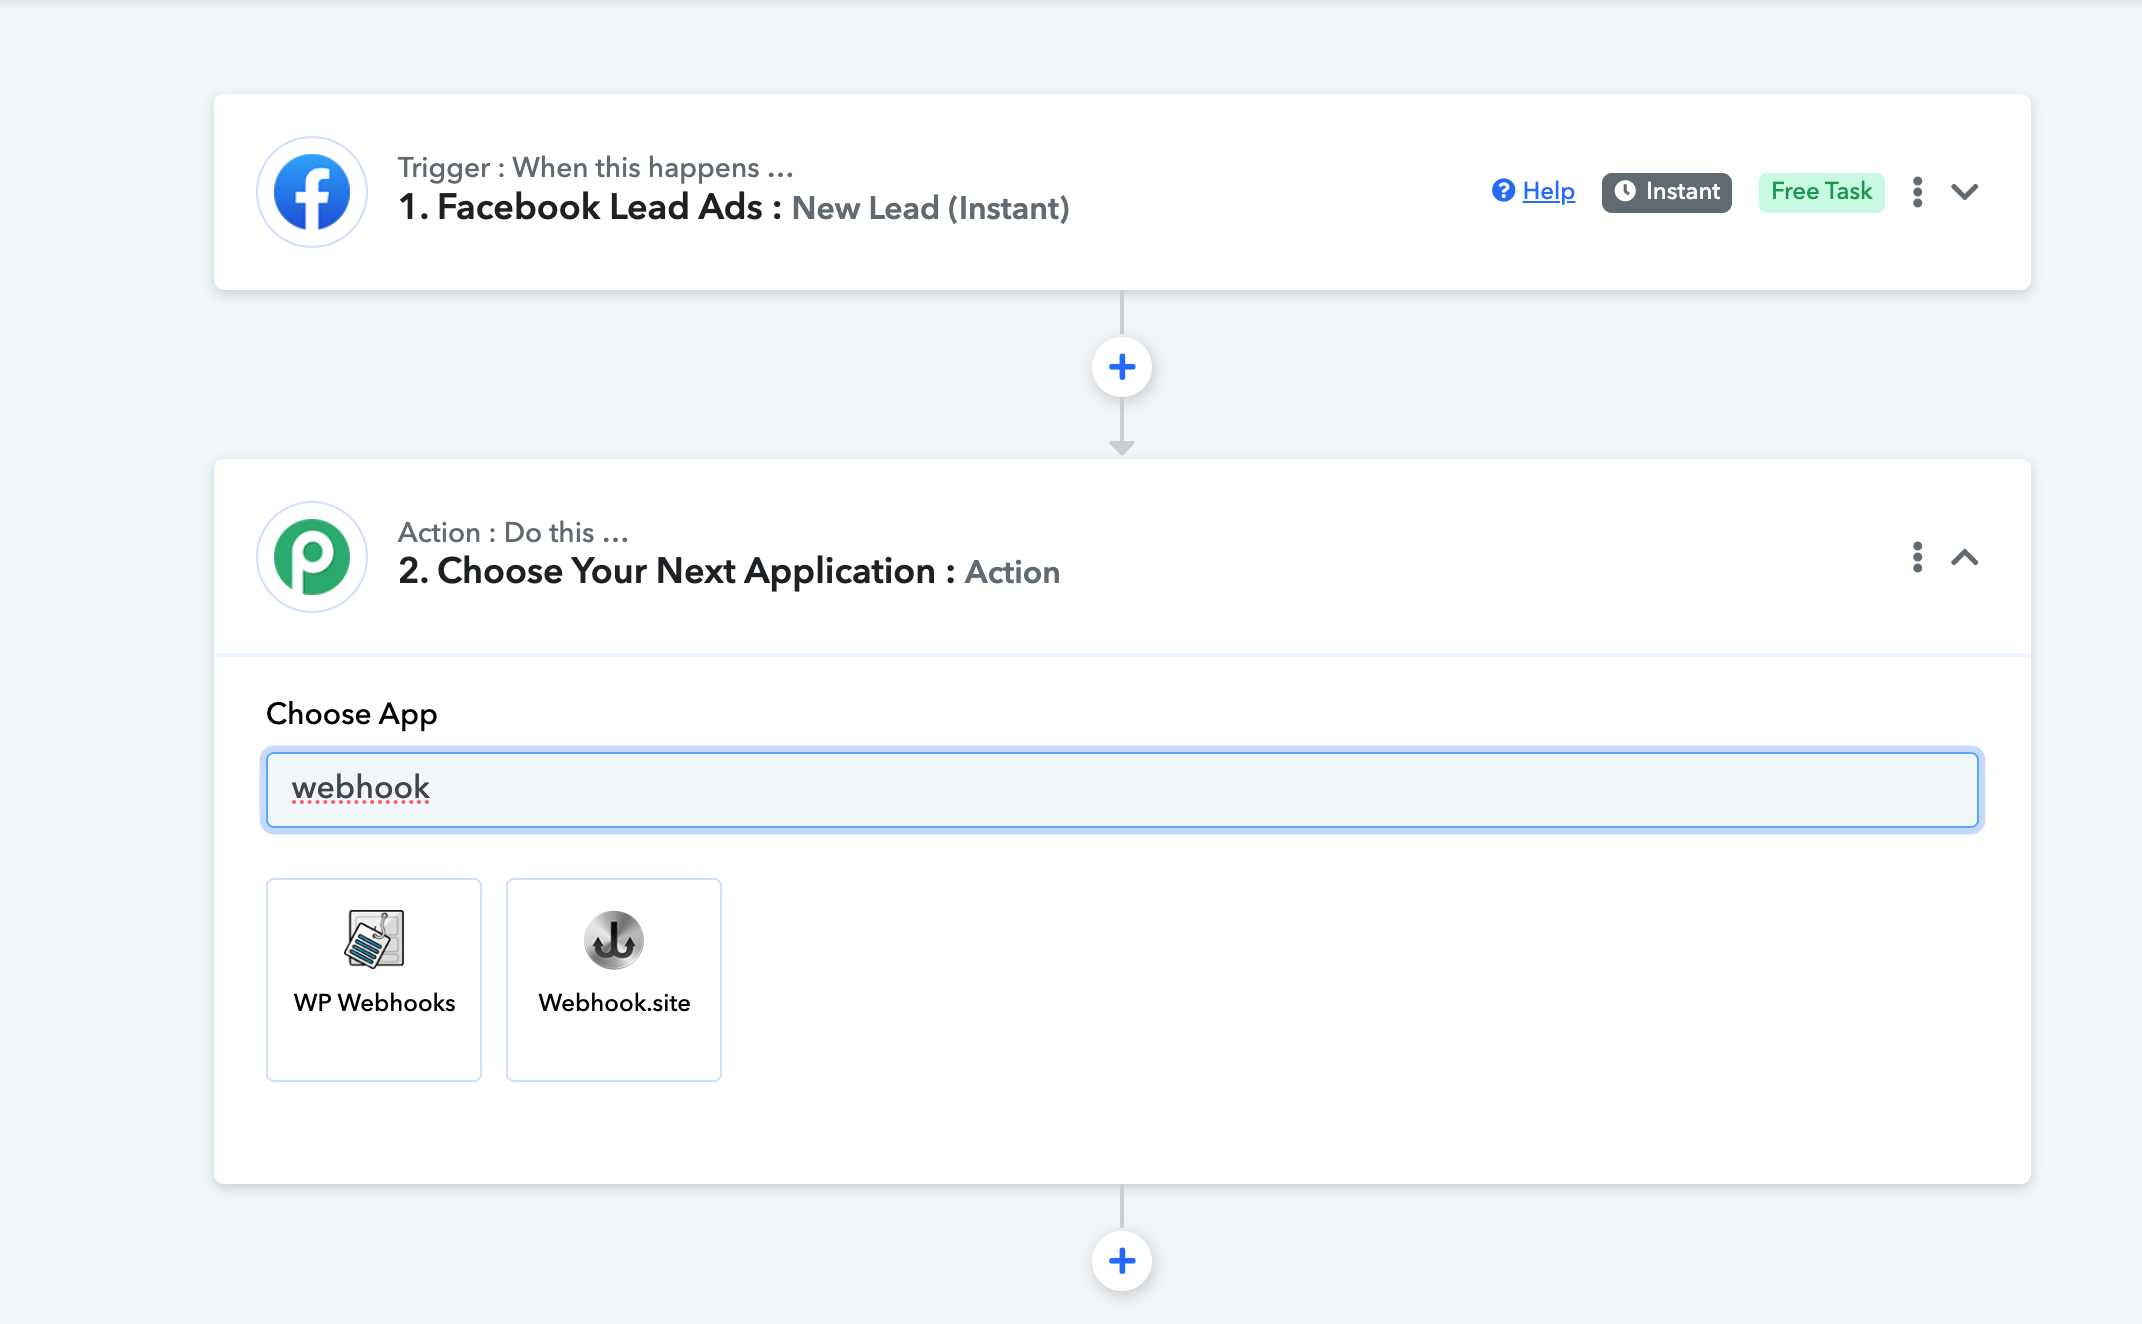The height and width of the screenshot is (1324, 2142).
Task: Click the Instant badge on the trigger
Action: 1667,192
